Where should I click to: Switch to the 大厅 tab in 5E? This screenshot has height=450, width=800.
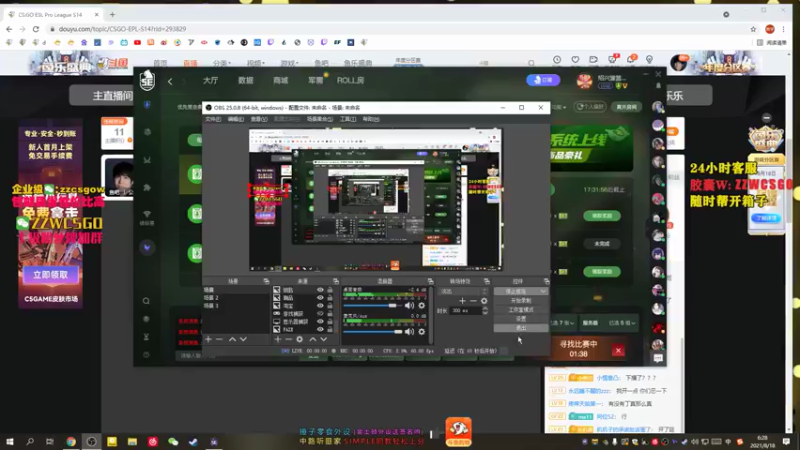coord(210,81)
